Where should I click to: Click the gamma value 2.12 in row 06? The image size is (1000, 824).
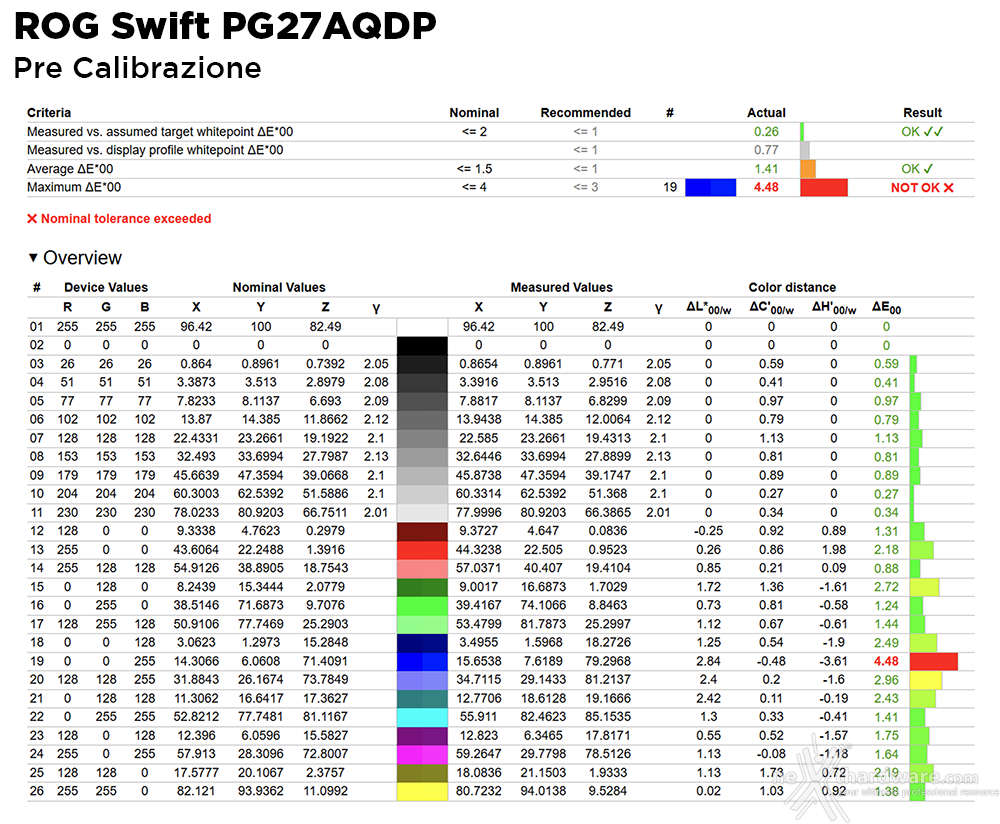point(376,420)
